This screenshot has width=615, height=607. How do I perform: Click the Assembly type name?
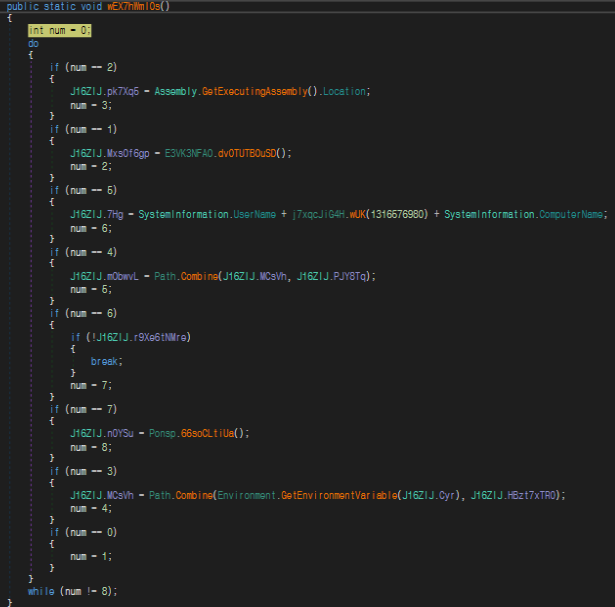[176, 92]
